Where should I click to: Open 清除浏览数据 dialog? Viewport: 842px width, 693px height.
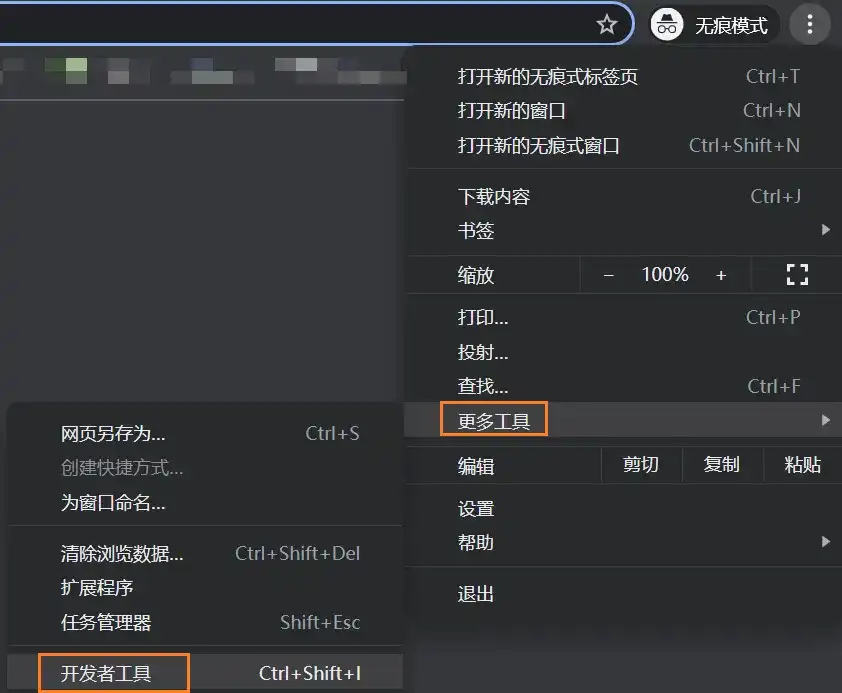(x=122, y=554)
